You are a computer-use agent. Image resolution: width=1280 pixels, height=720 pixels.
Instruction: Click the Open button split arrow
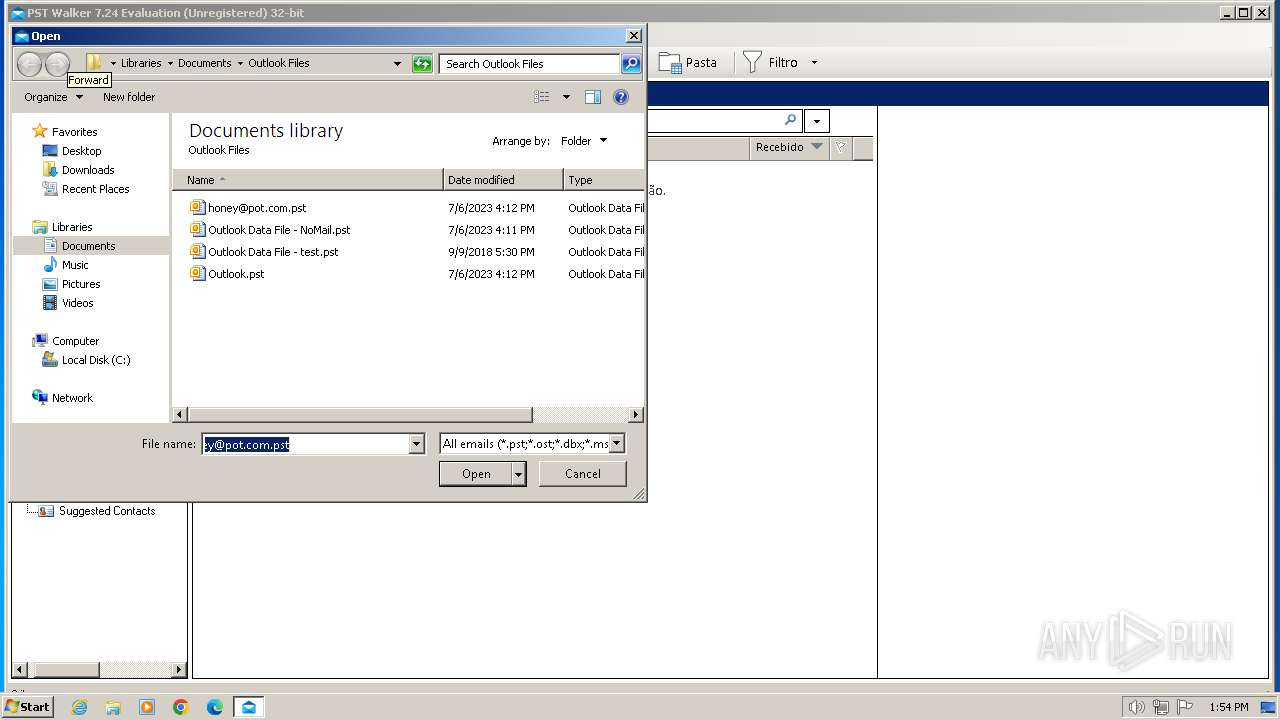point(519,474)
